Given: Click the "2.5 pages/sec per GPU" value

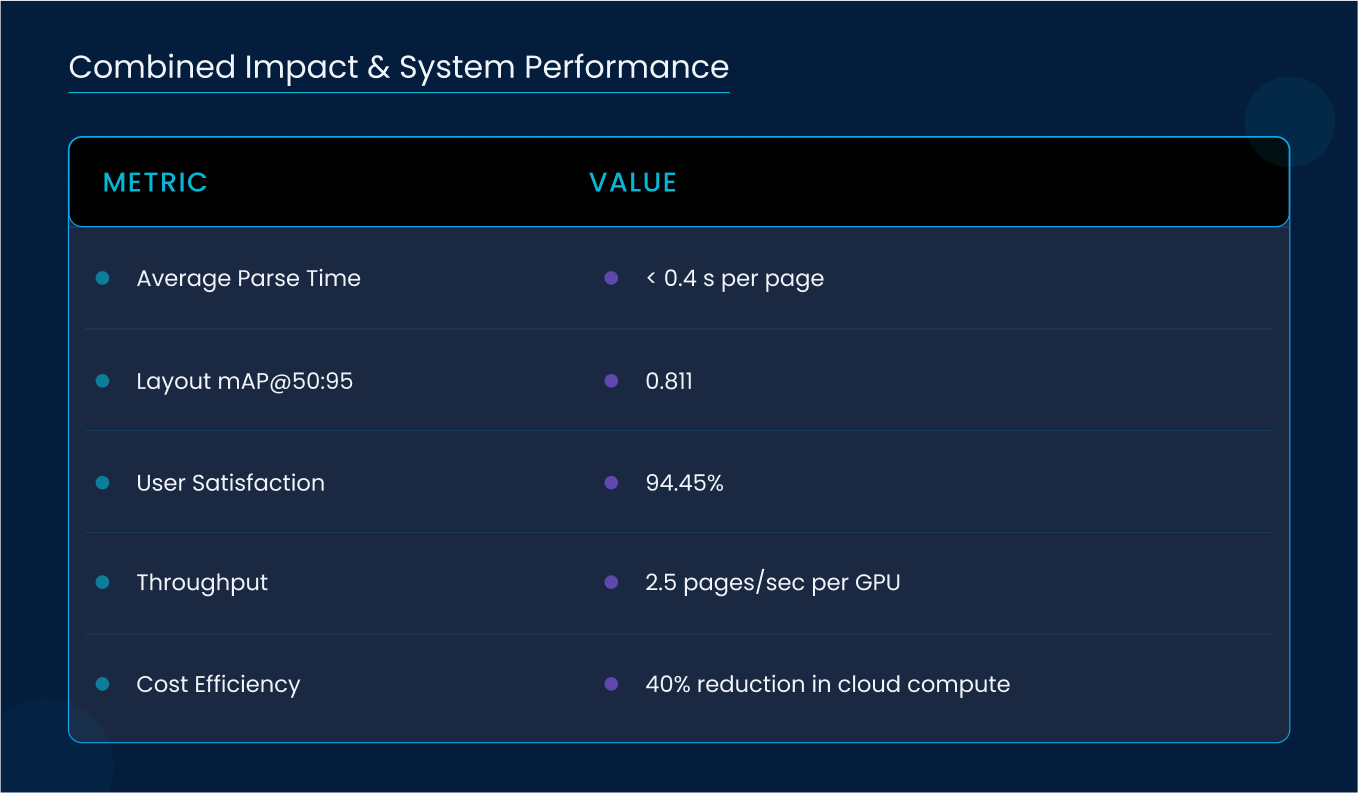Looking at the screenshot, I should point(773,582).
